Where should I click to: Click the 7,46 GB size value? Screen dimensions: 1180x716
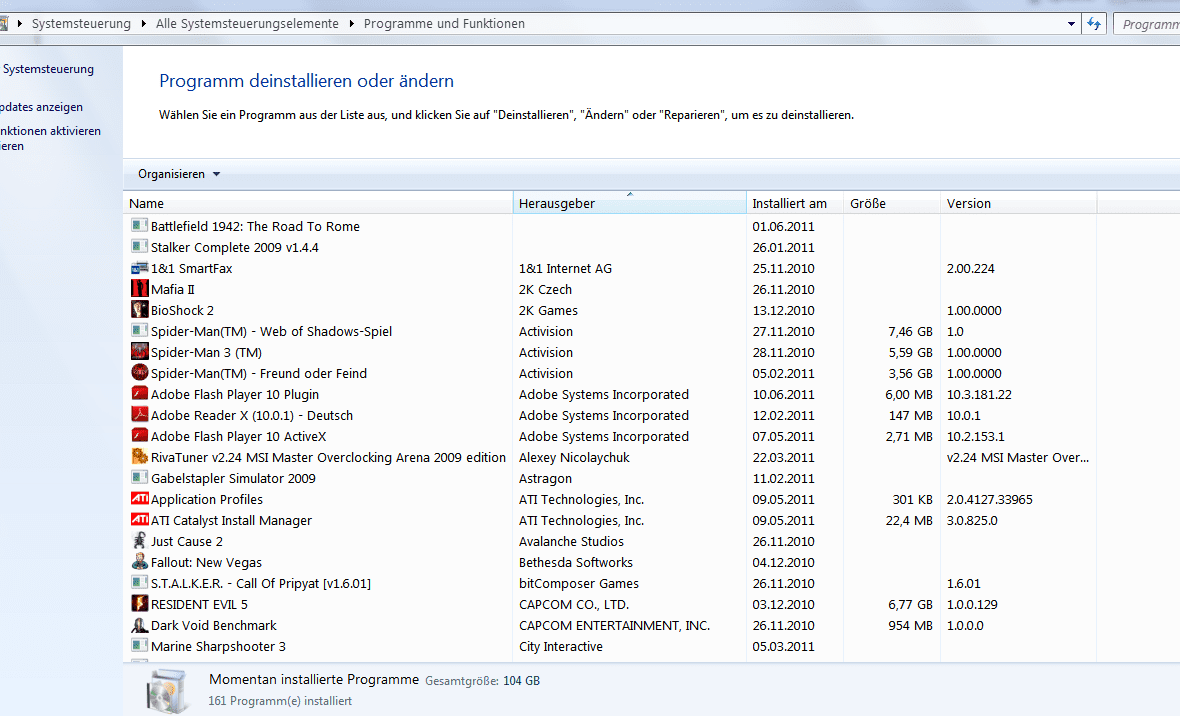(x=910, y=332)
